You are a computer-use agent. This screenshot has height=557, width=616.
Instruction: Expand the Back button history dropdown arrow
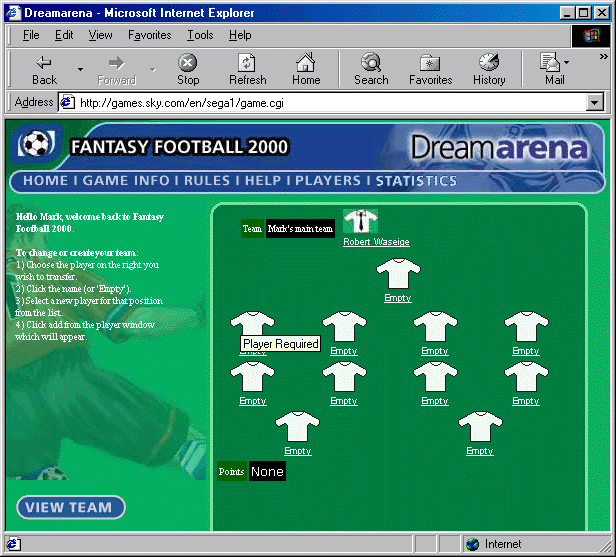(x=80, y=69)
